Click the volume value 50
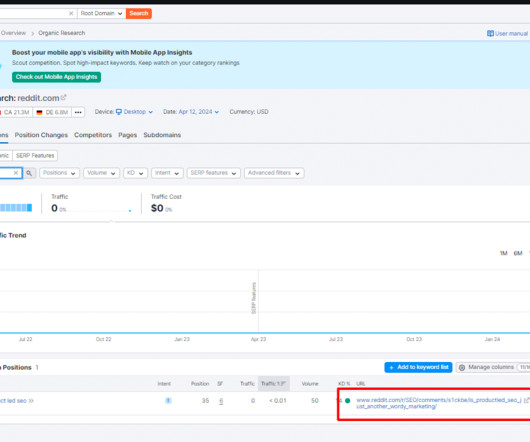Image resolution: width=530 pixels, height=442 pixels. tap(315, 401)
